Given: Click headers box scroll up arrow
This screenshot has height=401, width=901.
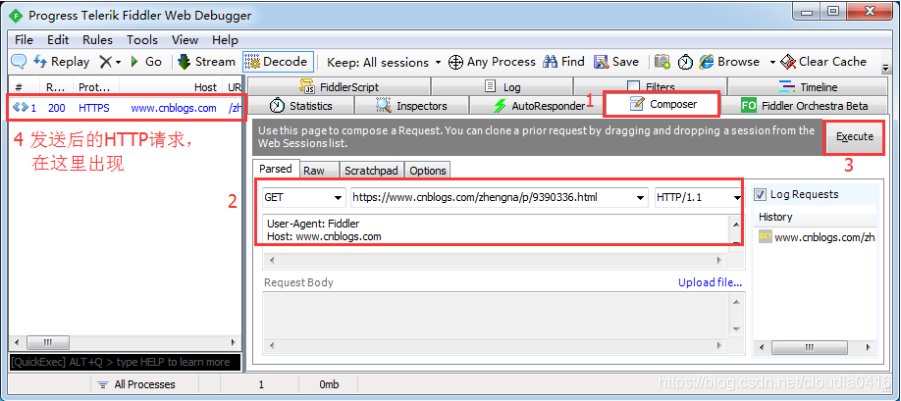Looking at the screenshot, I should [736, 223].
